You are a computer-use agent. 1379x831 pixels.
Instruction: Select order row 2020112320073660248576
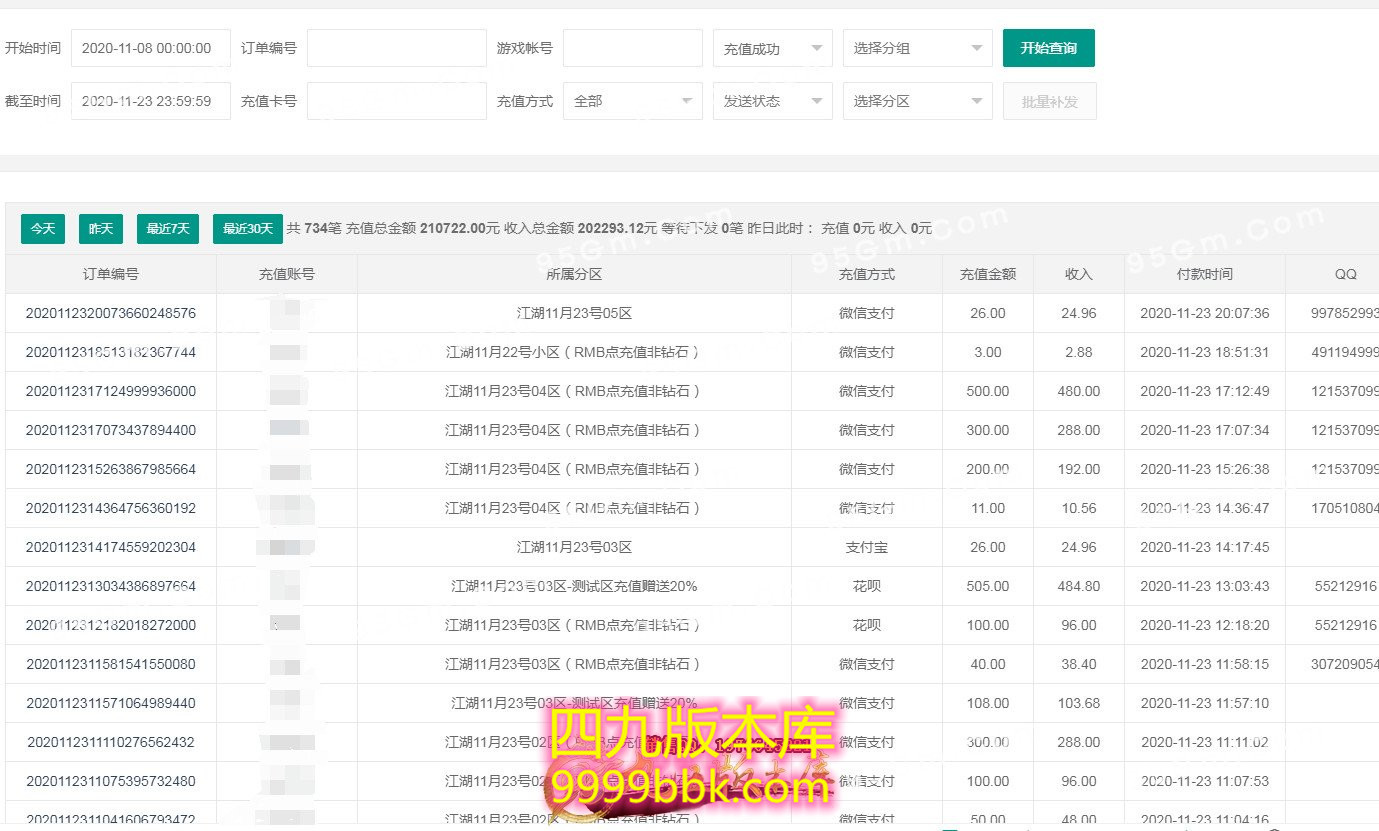(110, 313)
